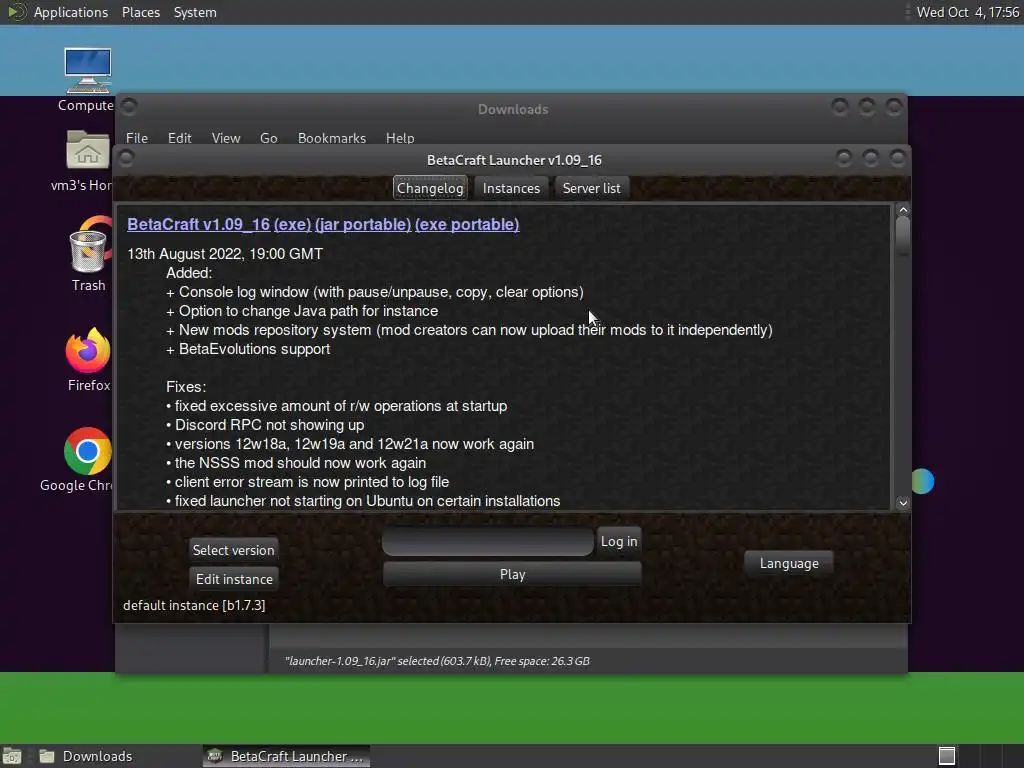This screenshot has height=768, width=1024.
Task: Close the BetaCraft Launcher window
Action: [898, 157]
